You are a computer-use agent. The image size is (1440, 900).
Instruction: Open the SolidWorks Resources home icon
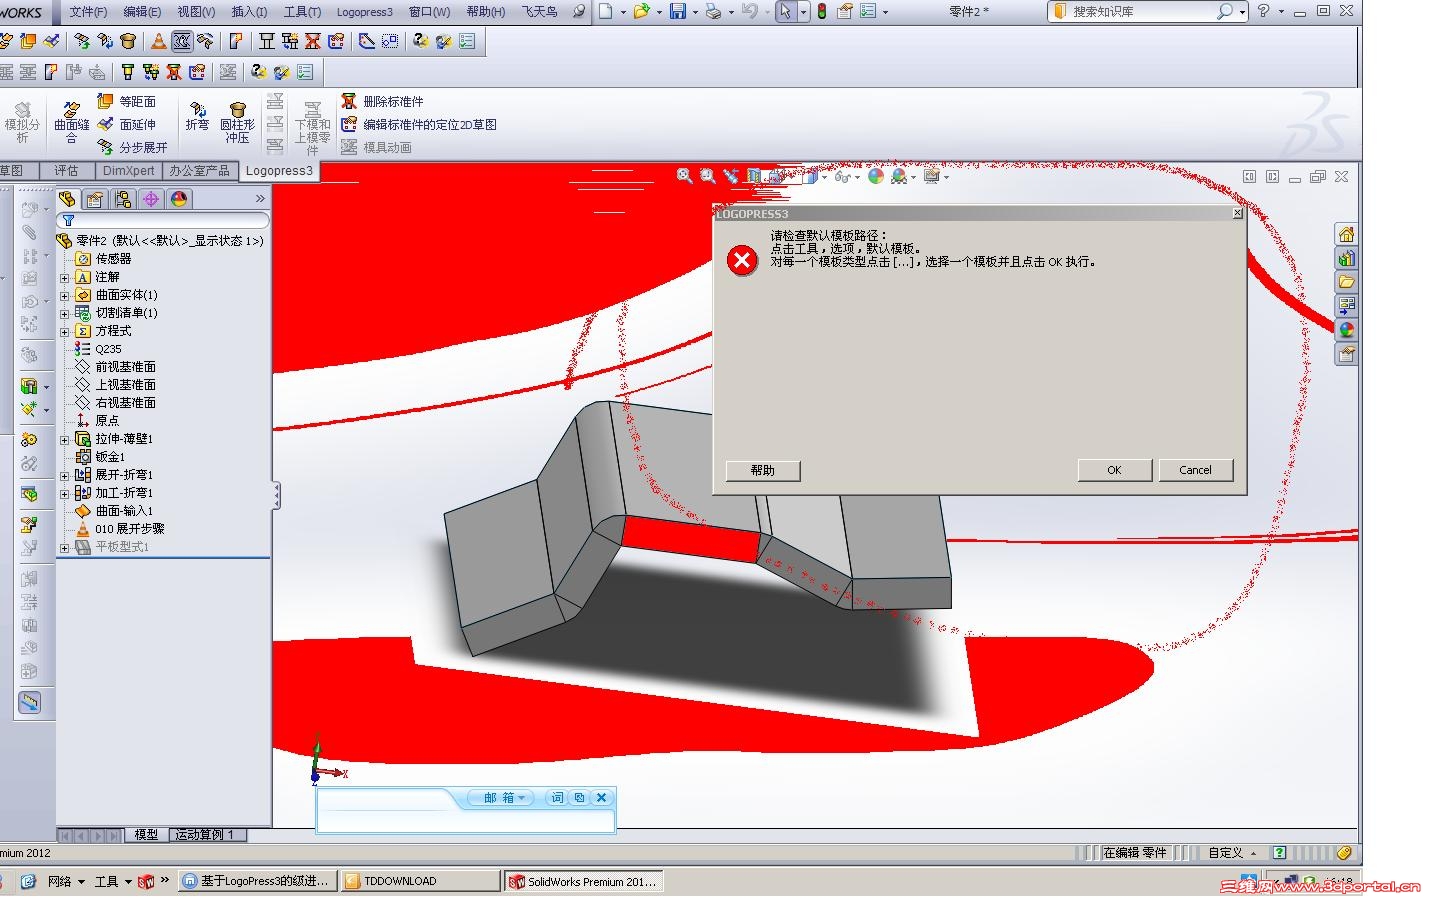[1347, 234]
